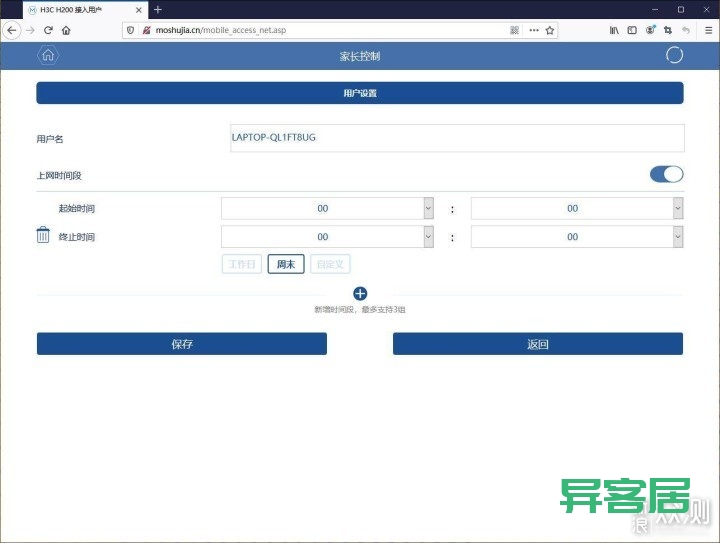Screen dimensions: 720x543
Task: Click the browser forward arrow
Action: tap(30, 30)
